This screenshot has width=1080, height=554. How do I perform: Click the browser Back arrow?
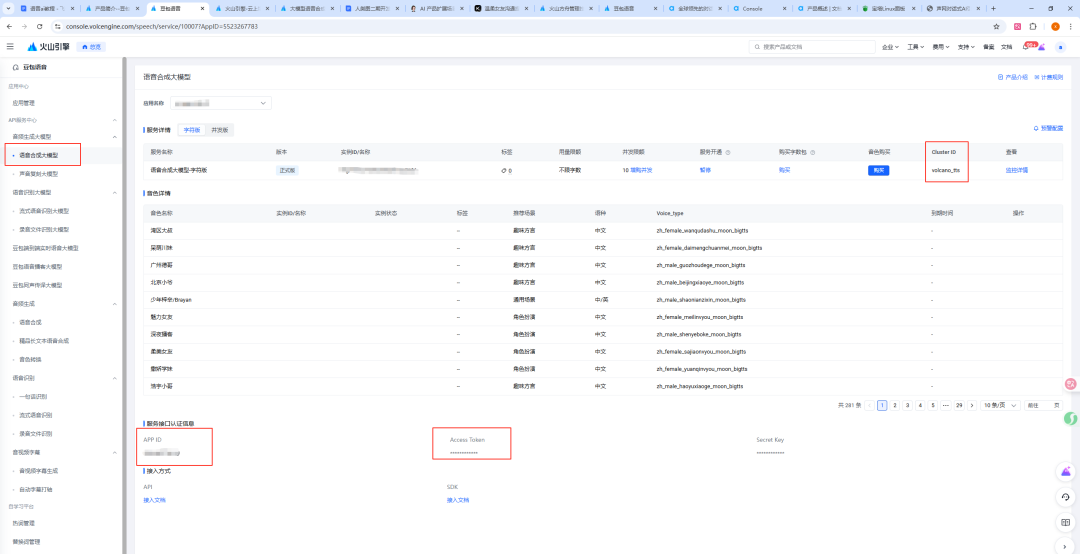point(10,26)
